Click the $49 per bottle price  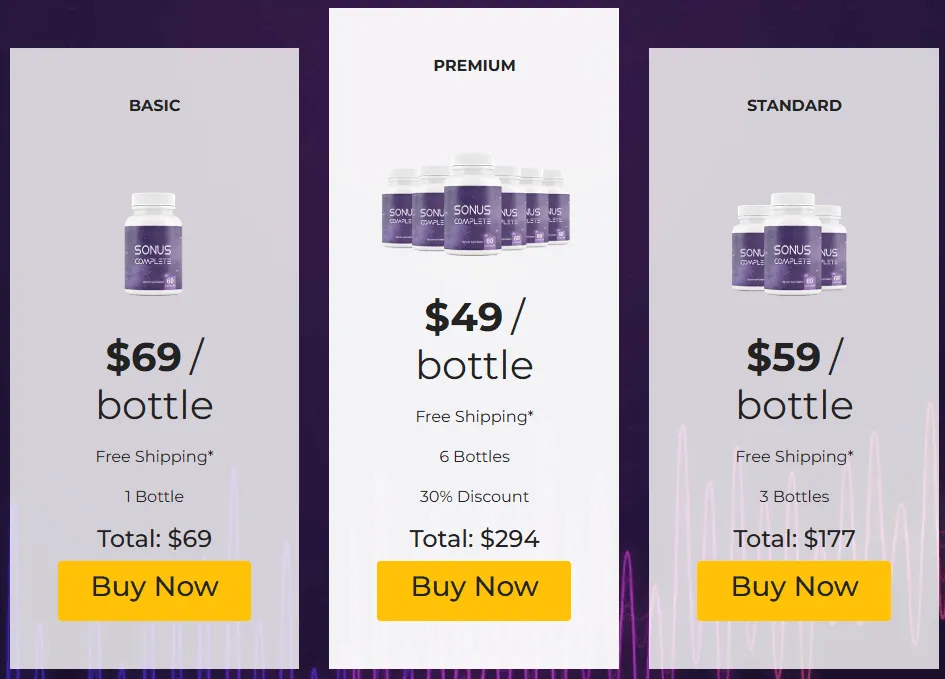pyautogui.click(x=473, y=340)
